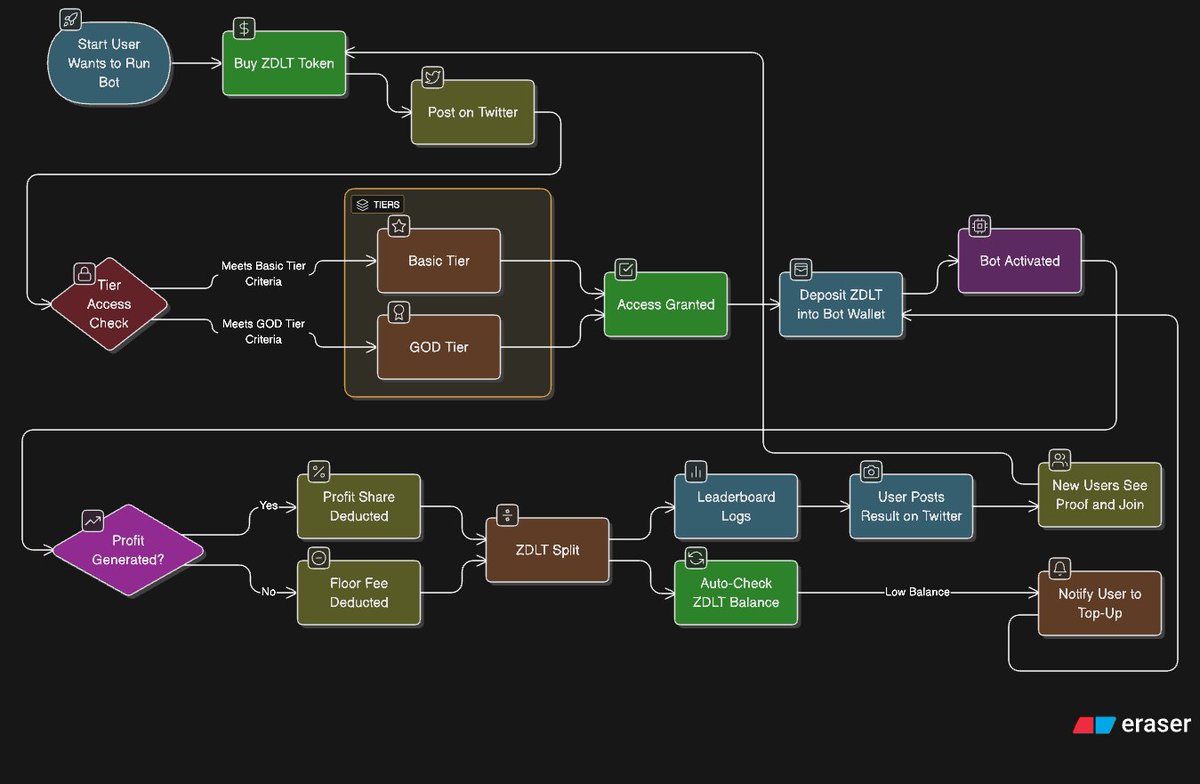The height and width of the screenshot is (784, 1200).
Task: Select the GOD Tier node
Action: point(438,347)
